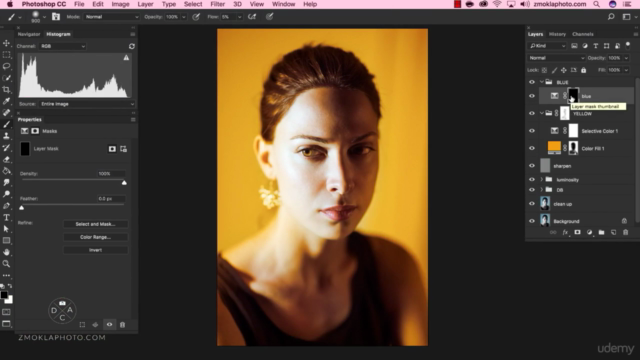
Task: Select the History Brush tool
Action: (6, 147)
